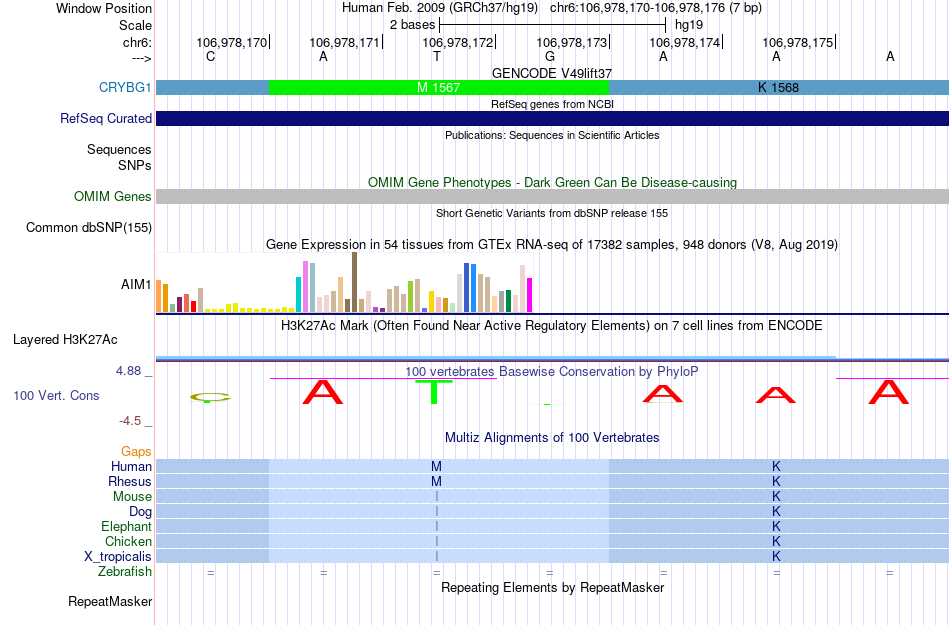This screenshot has width=950, height=625.
Task: Click the Gene Expression in 54 tissues title
Action: (552, 245)
